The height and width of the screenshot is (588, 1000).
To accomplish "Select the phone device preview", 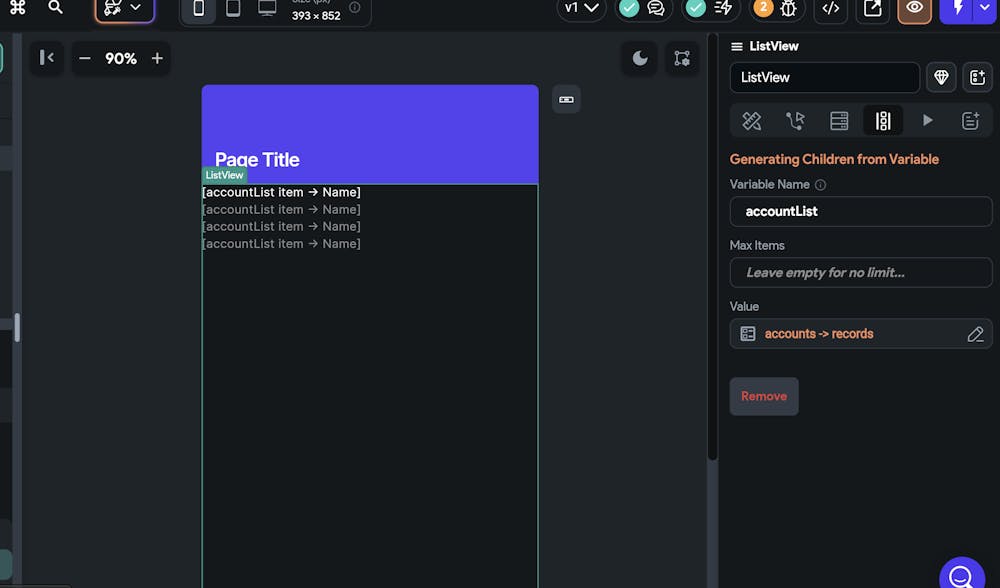I will click(x=199, y=9).
